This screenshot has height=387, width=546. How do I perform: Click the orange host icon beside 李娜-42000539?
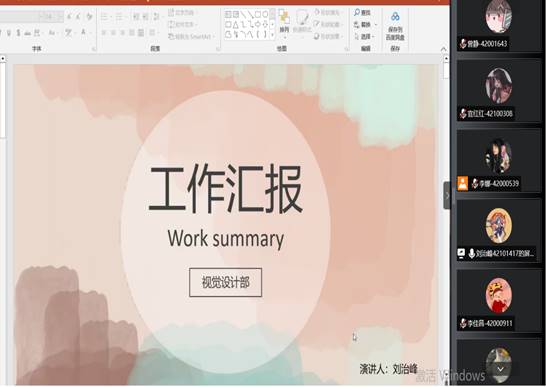(462, 184)
